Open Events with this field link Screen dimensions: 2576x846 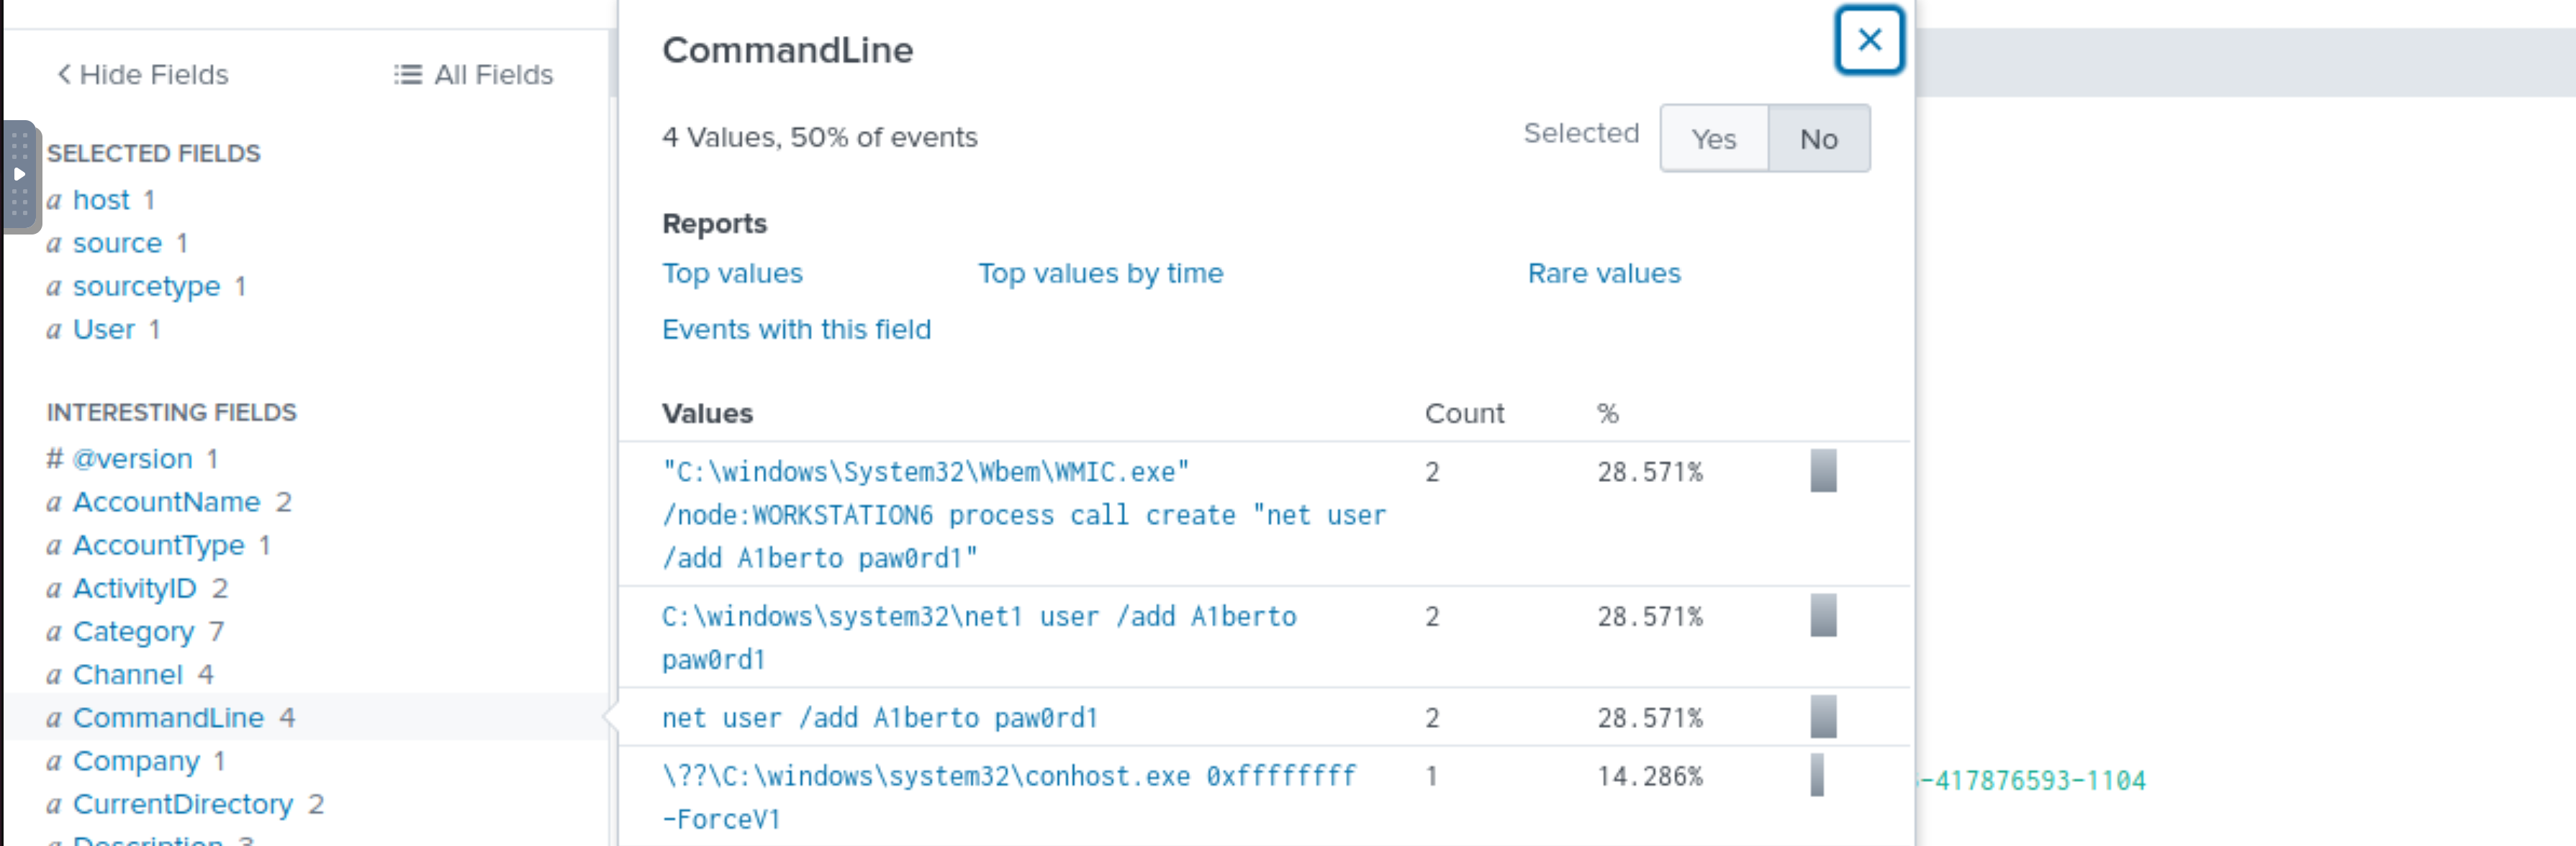[796, 329]
